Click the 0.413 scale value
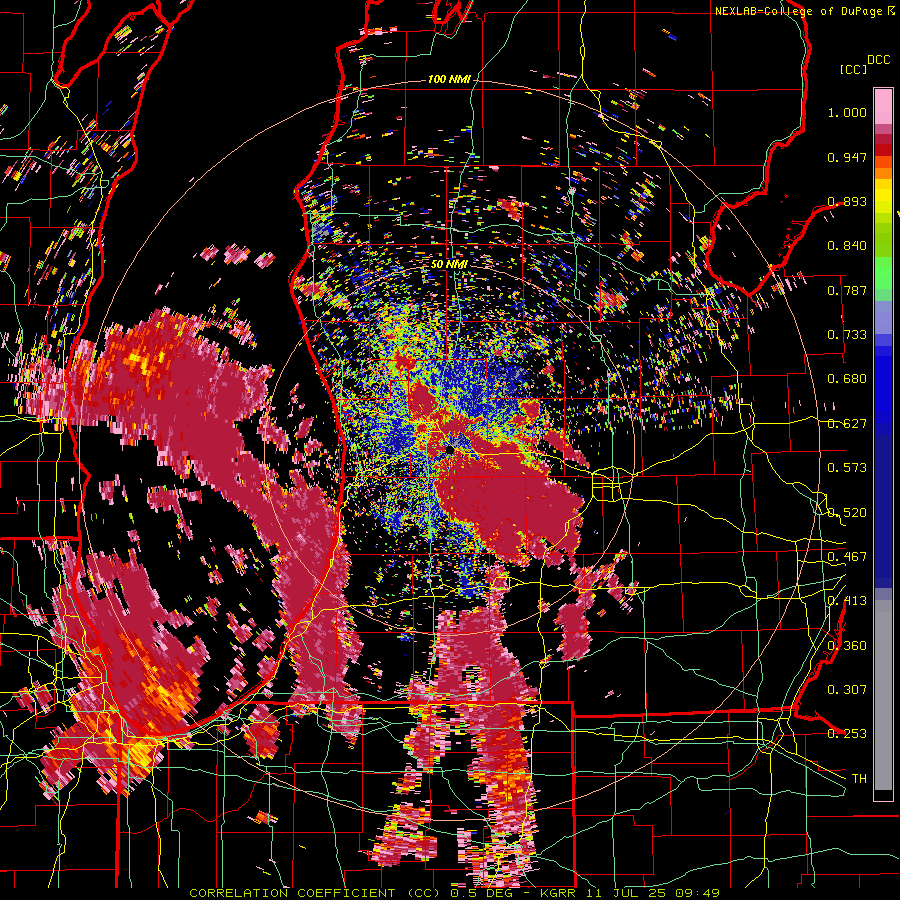This screenshot has height=900, width=900. point(847,601)
